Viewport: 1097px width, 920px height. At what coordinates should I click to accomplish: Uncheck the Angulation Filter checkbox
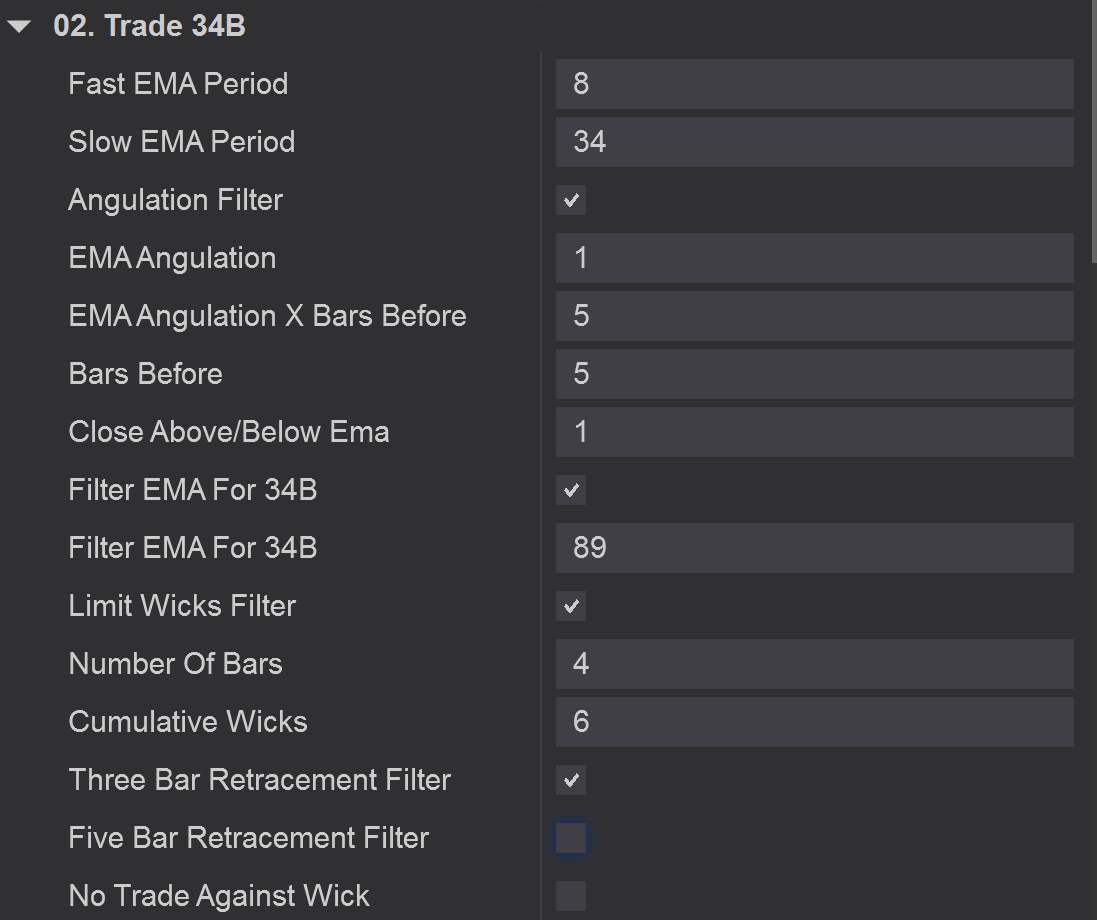(x=571, y=200)
